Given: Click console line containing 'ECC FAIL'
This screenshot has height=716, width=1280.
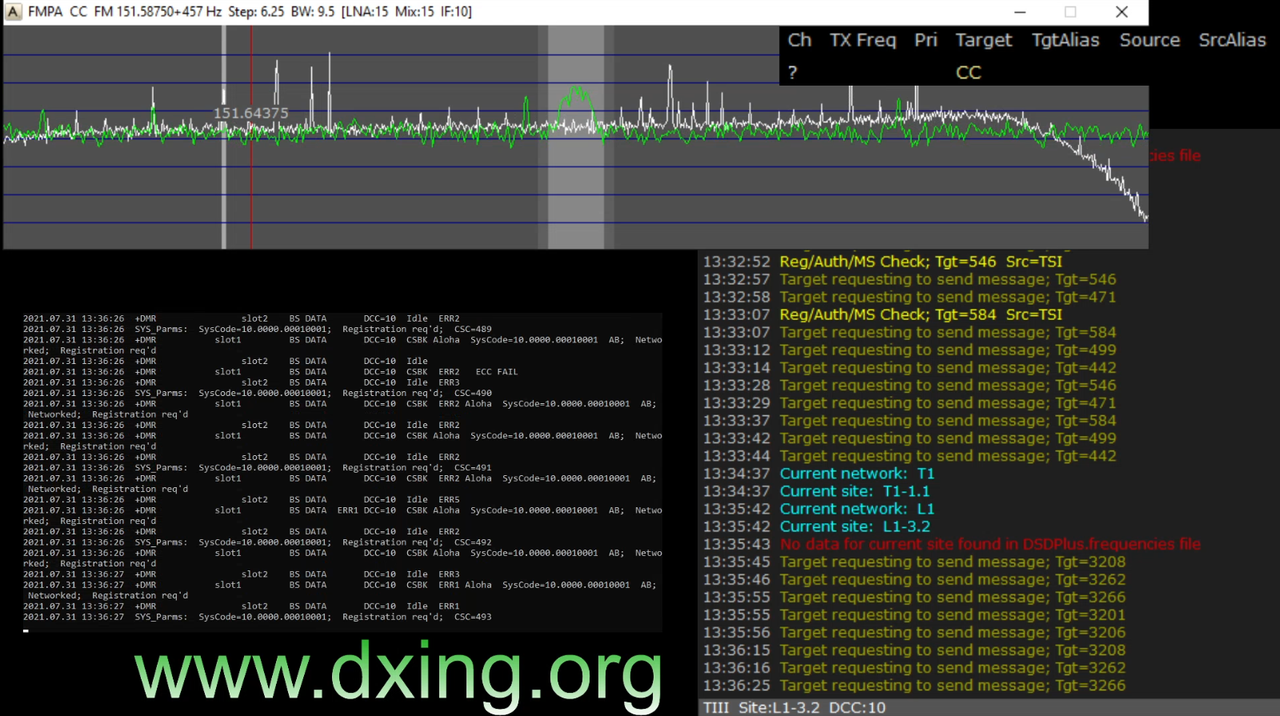Looking at the screenshot, I should tap(270, 372).
